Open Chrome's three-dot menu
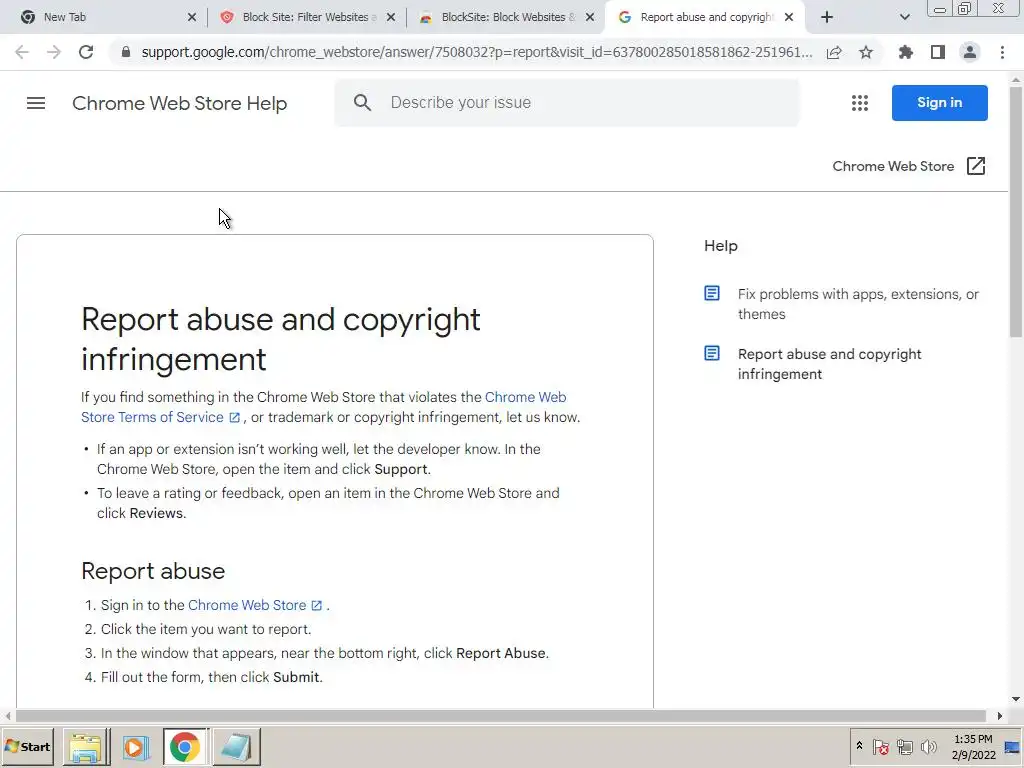The image size is (1024, 768). (x=1002, y=52)
